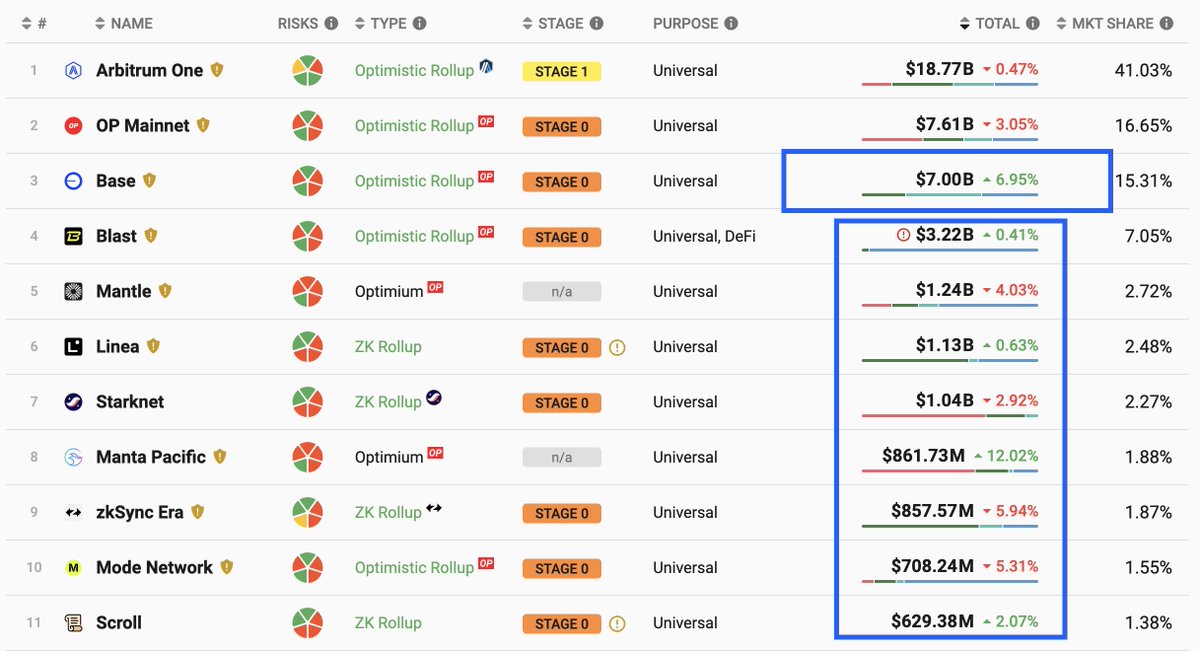Sort the table by TYPE column
The width and height of the screenshot is (1200, 651).
pos(380,23)
